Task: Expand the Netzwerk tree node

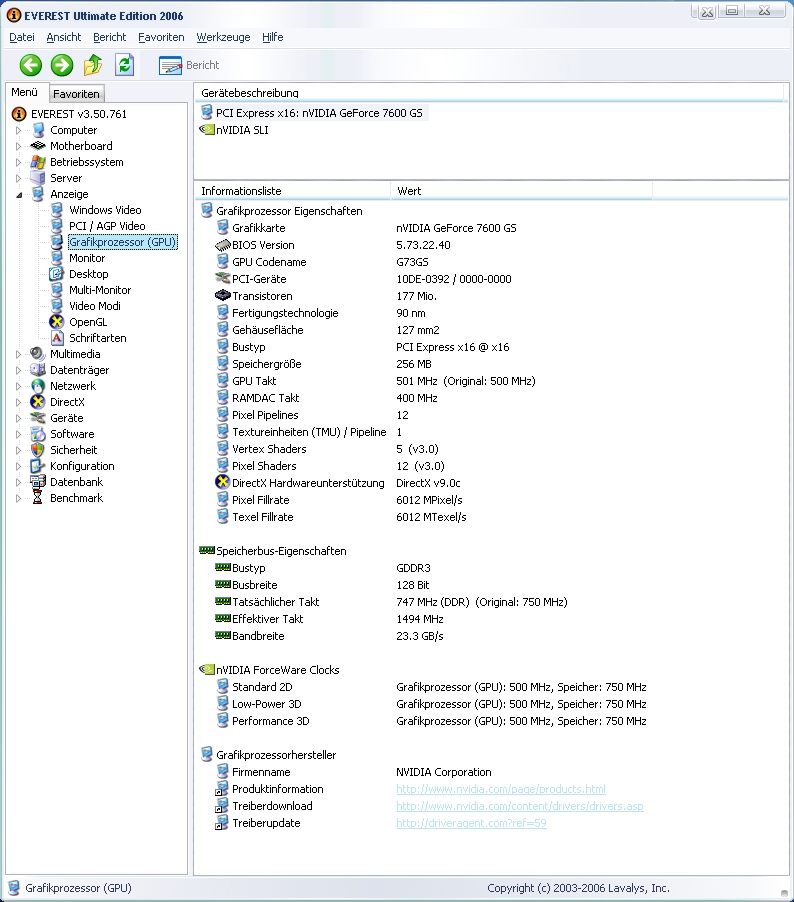Action: click(x=18, y=387)
